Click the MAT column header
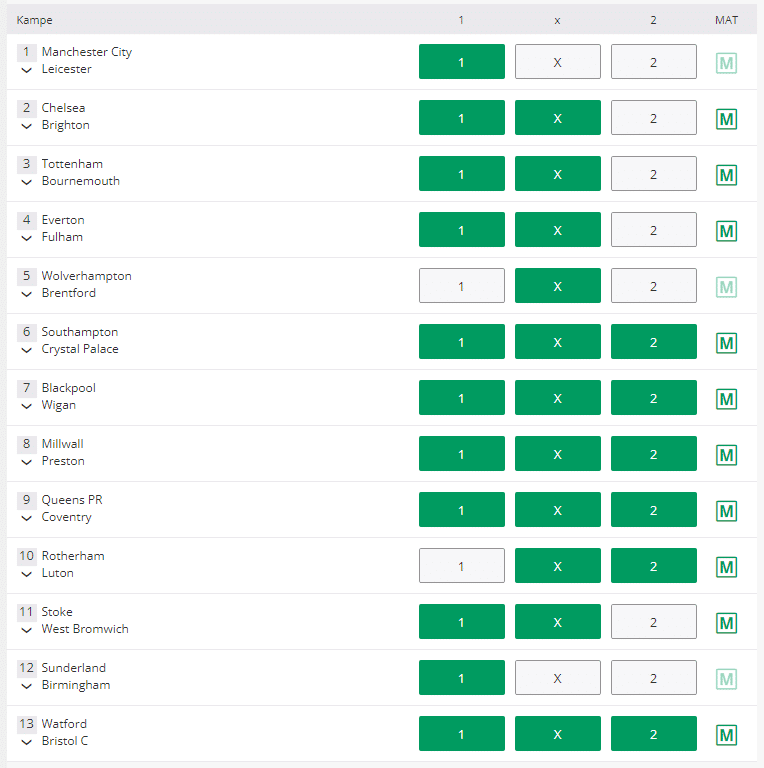This screenshot has width=764, height=768. (727, 20)
